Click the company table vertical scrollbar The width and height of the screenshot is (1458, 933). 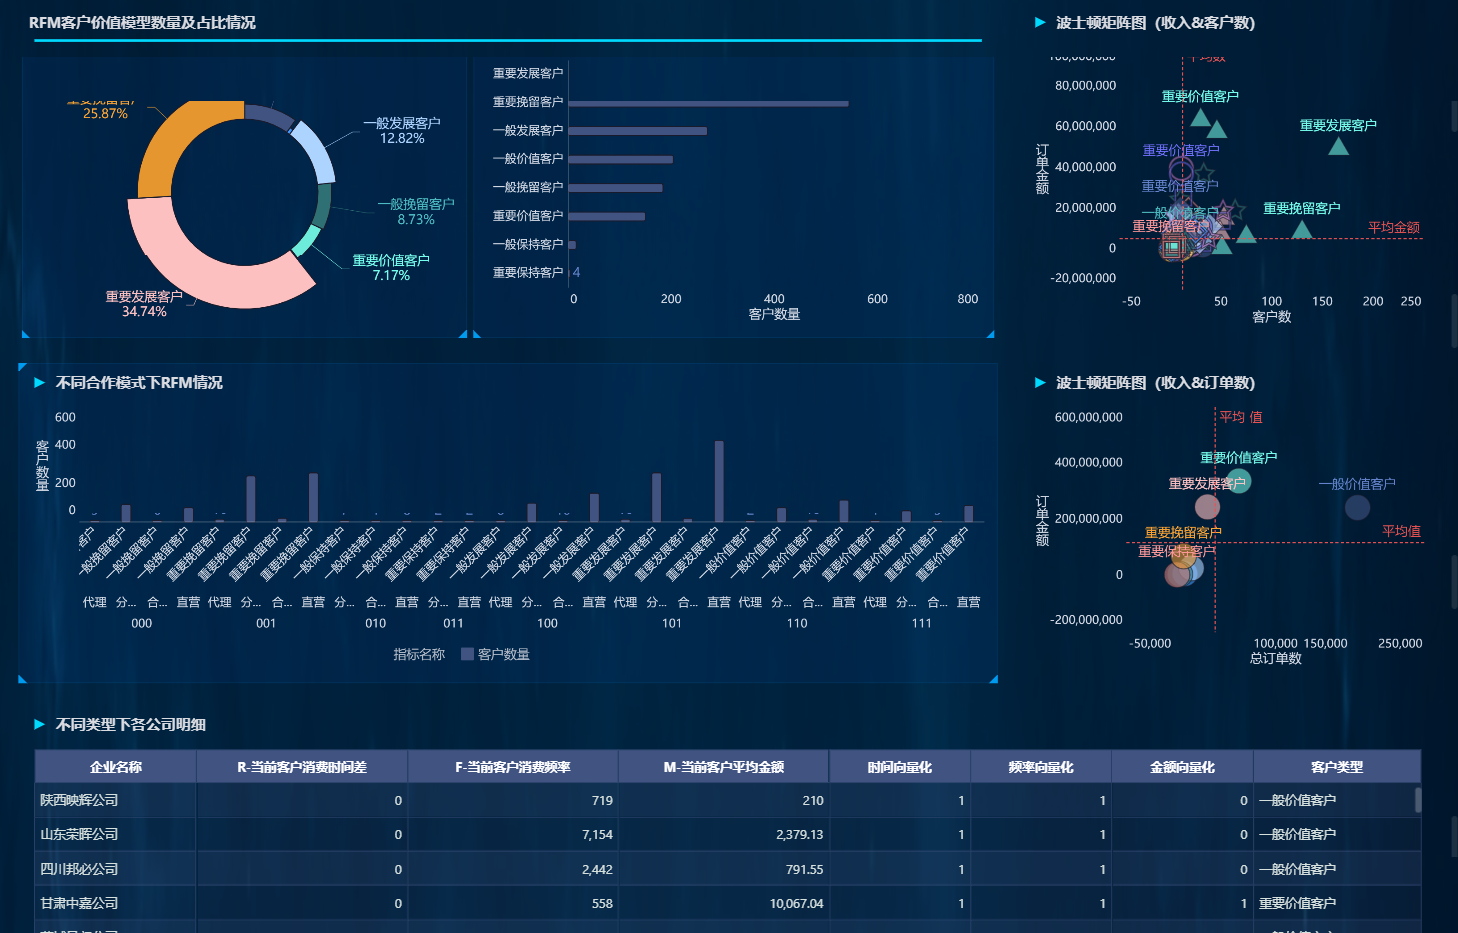point(1418,800)
